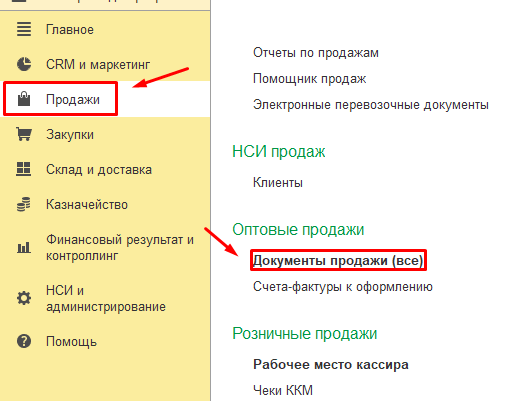510x401 pixels.
Task: Click the Казначейство coins stack icon
Action: click(24, 204)
